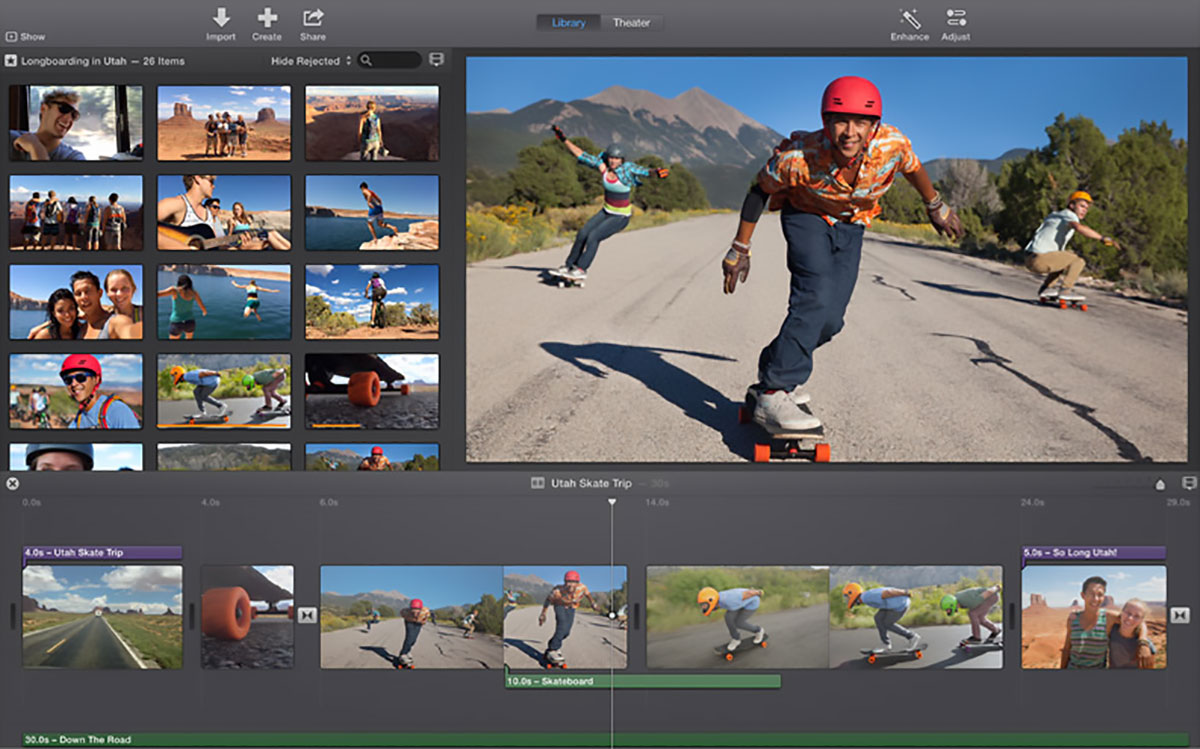Toggle the browser clip appearance icon
Image resolution: width=1200 pixels, height=749 pixels.
436,60
